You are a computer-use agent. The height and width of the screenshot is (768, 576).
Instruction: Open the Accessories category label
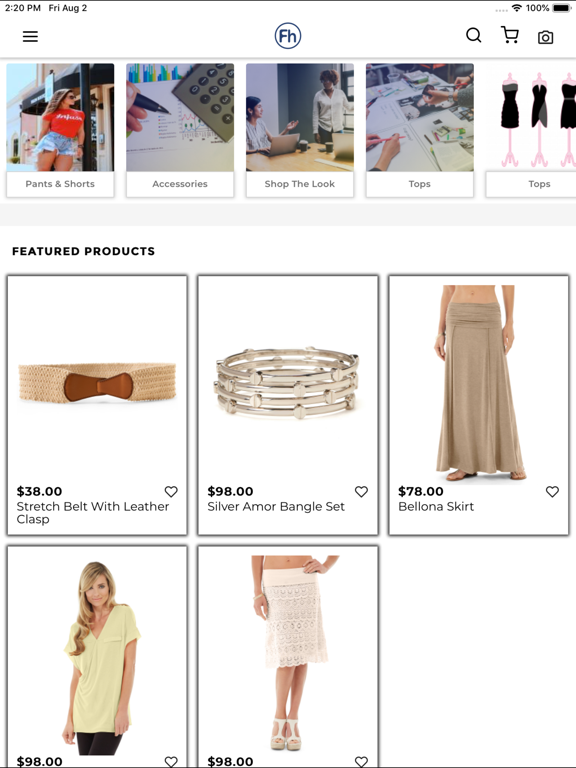(x=180, y=184)
